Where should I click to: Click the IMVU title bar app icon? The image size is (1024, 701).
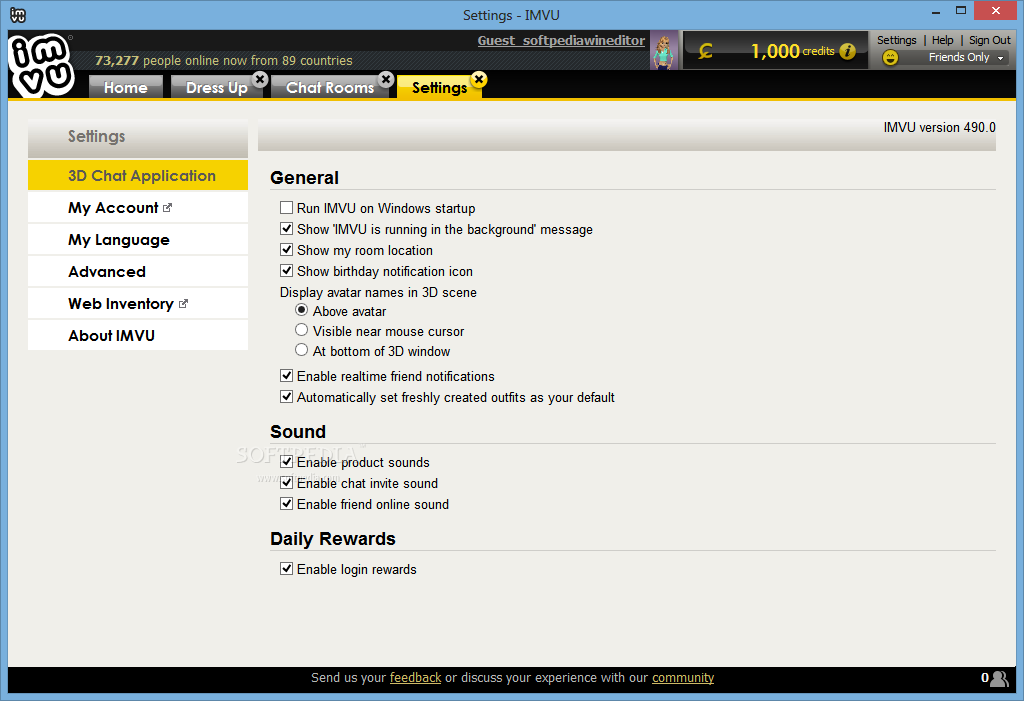coord(18,15)
